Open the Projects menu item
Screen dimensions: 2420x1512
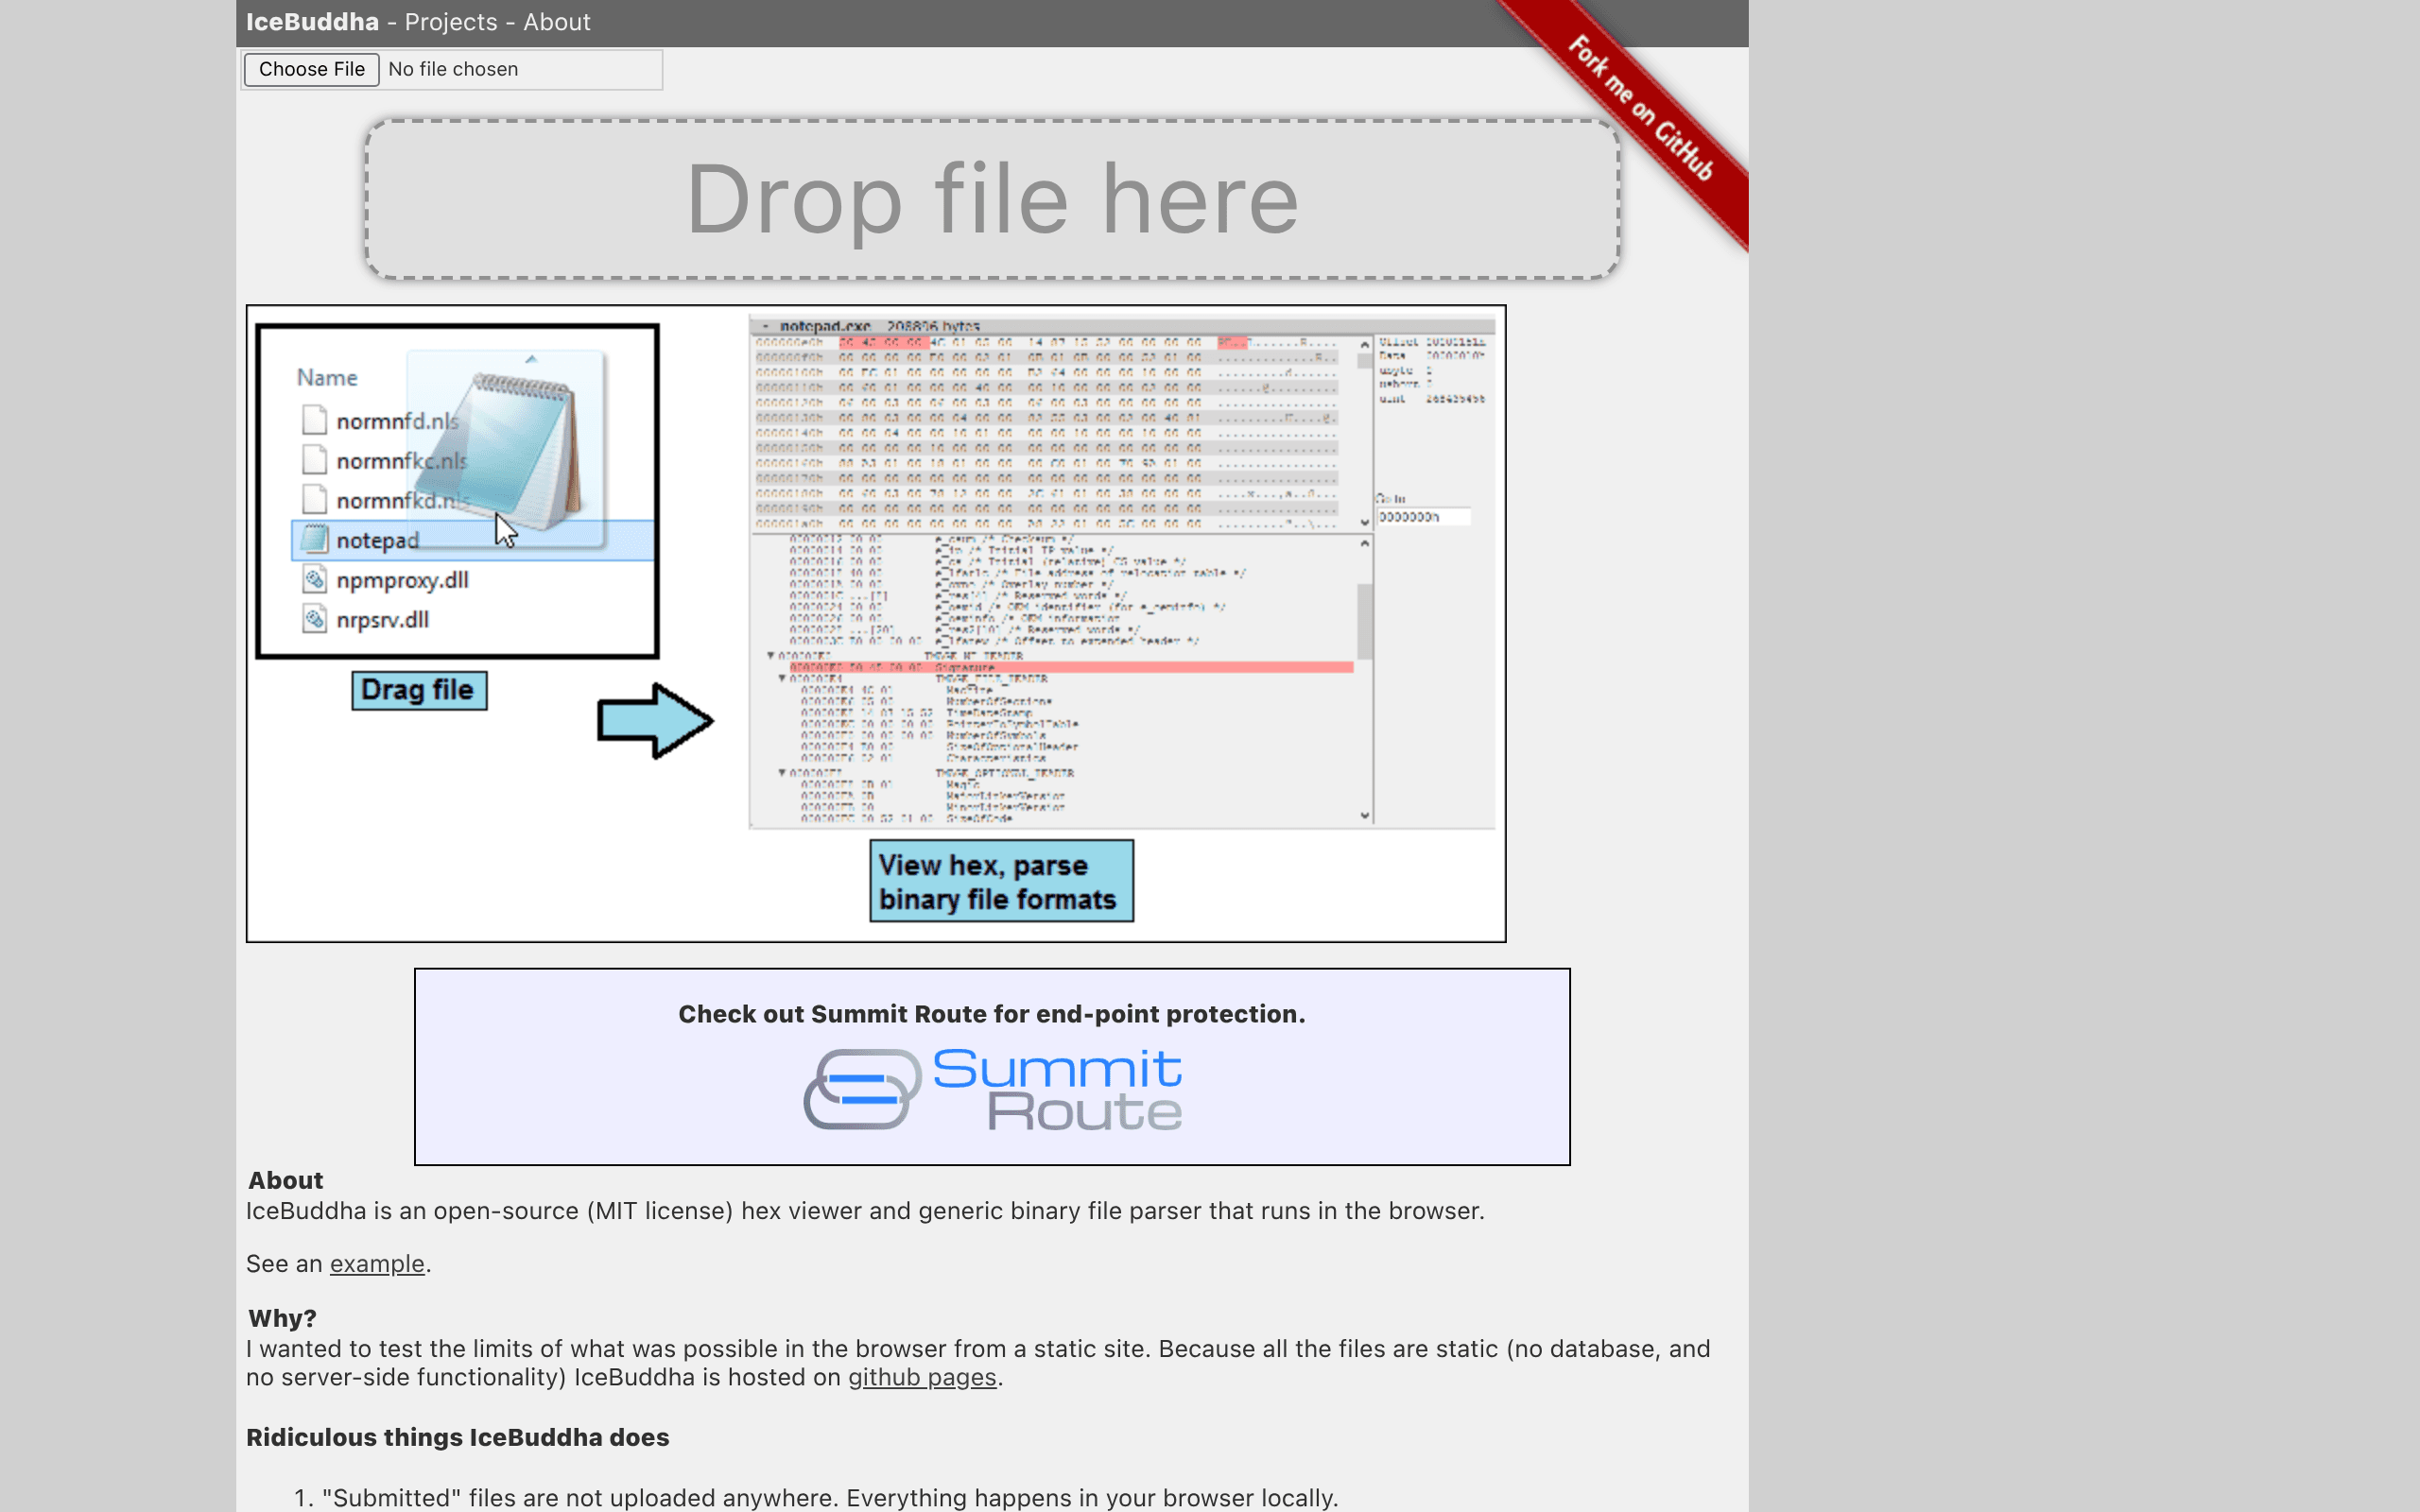[x=450, y=22]
